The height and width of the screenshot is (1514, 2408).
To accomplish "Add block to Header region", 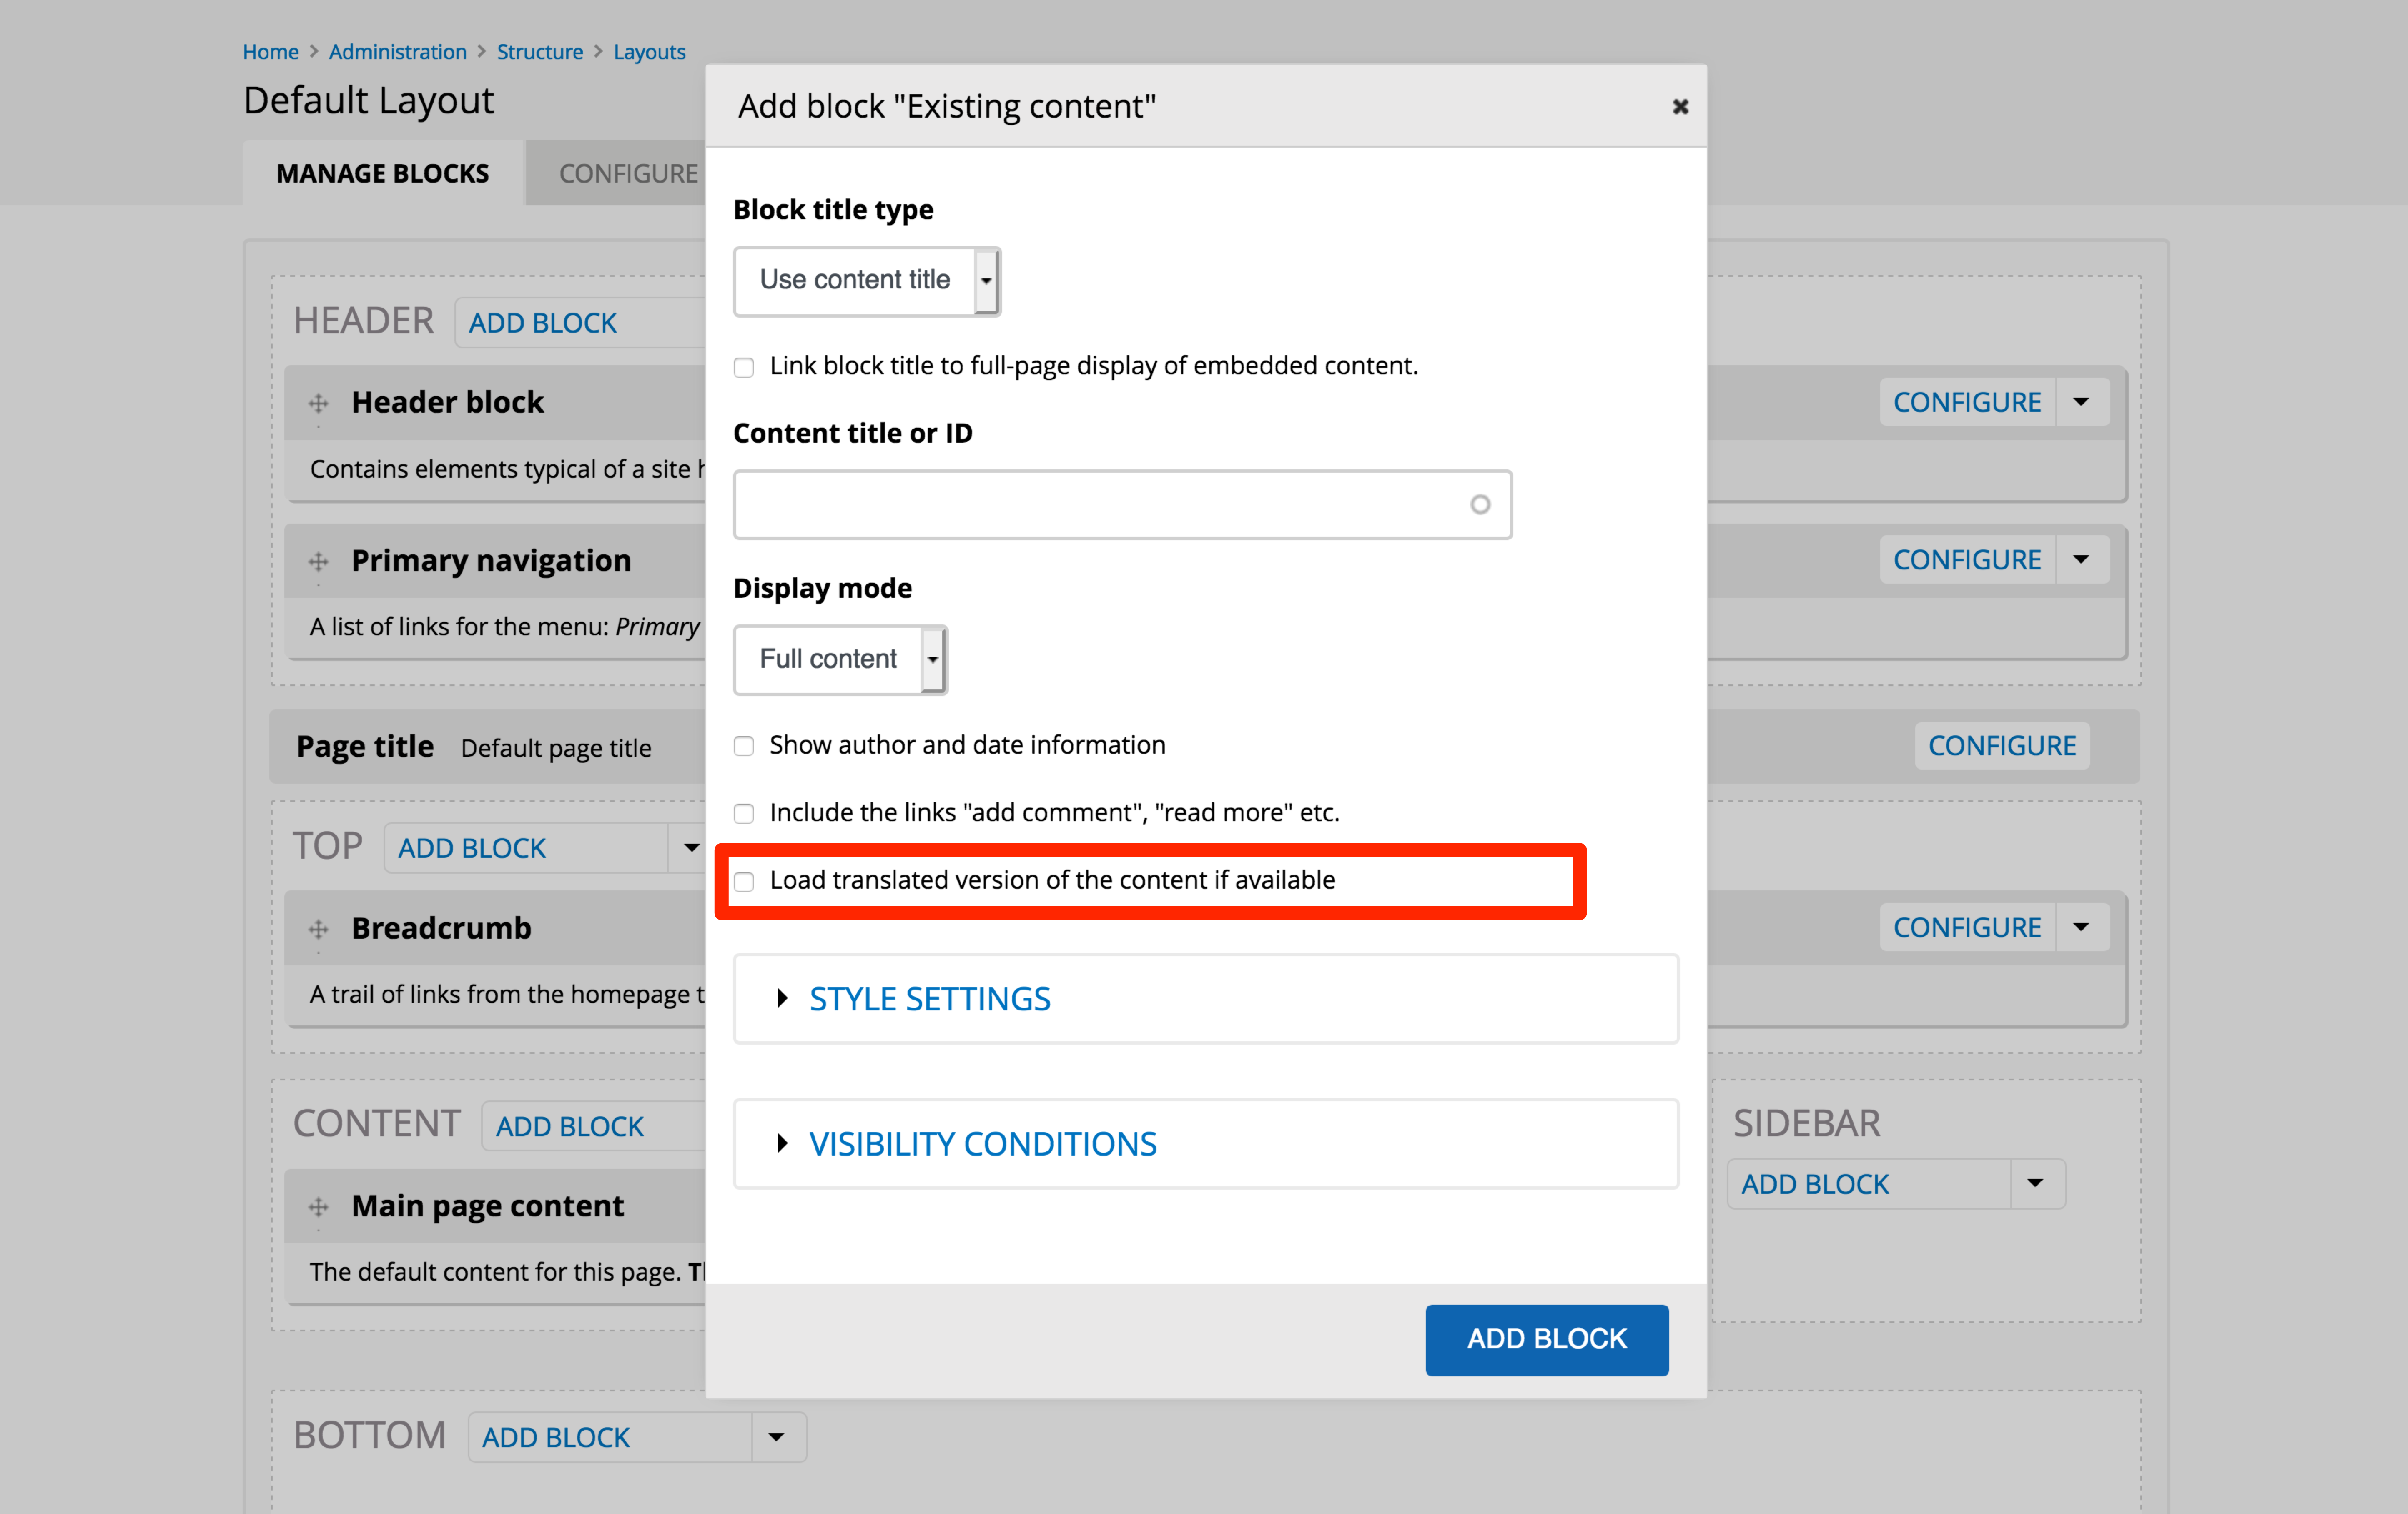I will pyautogui.click(x=543, y=323).
